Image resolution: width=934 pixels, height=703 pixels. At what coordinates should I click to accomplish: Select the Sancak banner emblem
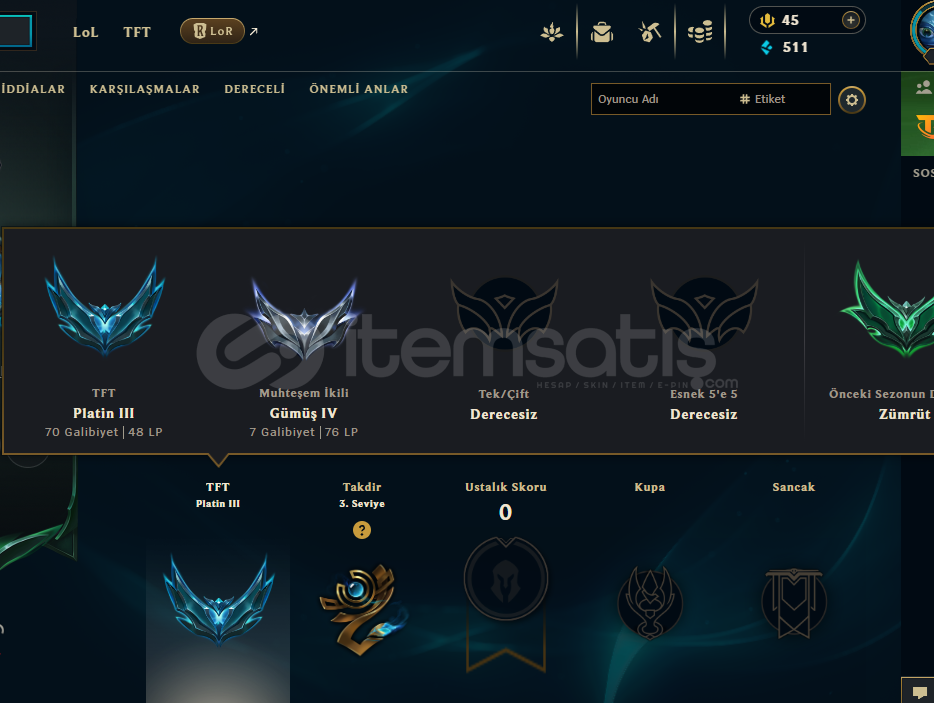(794, 602)
